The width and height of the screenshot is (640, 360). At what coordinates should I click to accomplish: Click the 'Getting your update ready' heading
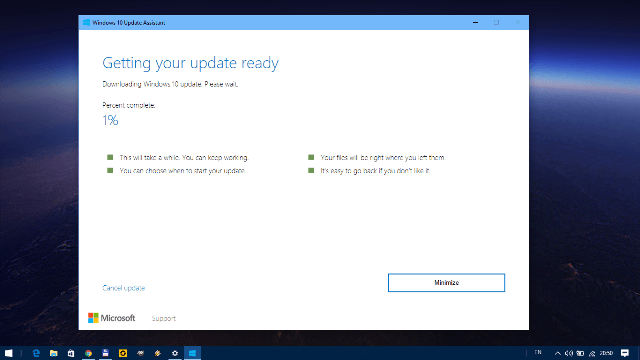pos(190,63)
